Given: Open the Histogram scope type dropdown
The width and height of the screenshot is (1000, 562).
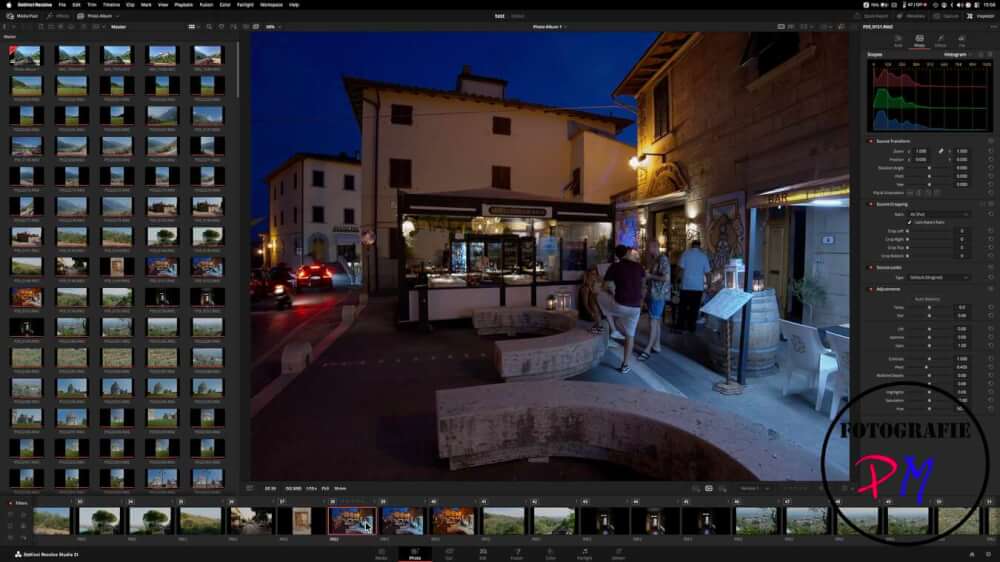Looking at the screenshot, I should point(958,55).
